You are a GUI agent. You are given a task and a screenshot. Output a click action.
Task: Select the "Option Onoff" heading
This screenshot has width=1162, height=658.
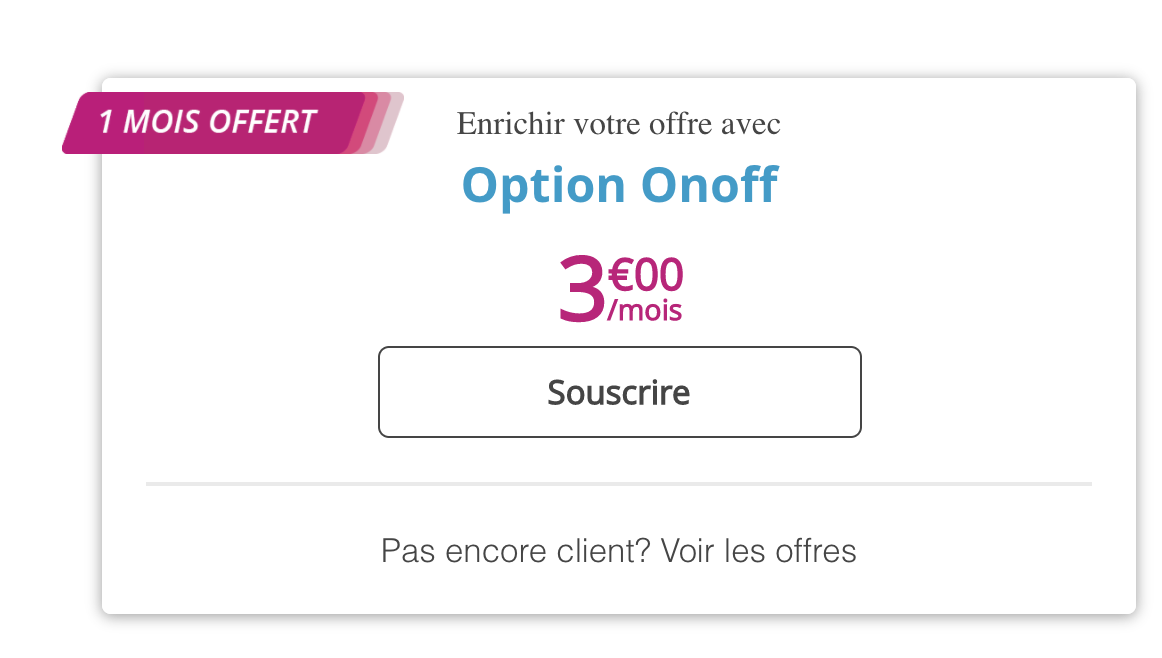619,185
